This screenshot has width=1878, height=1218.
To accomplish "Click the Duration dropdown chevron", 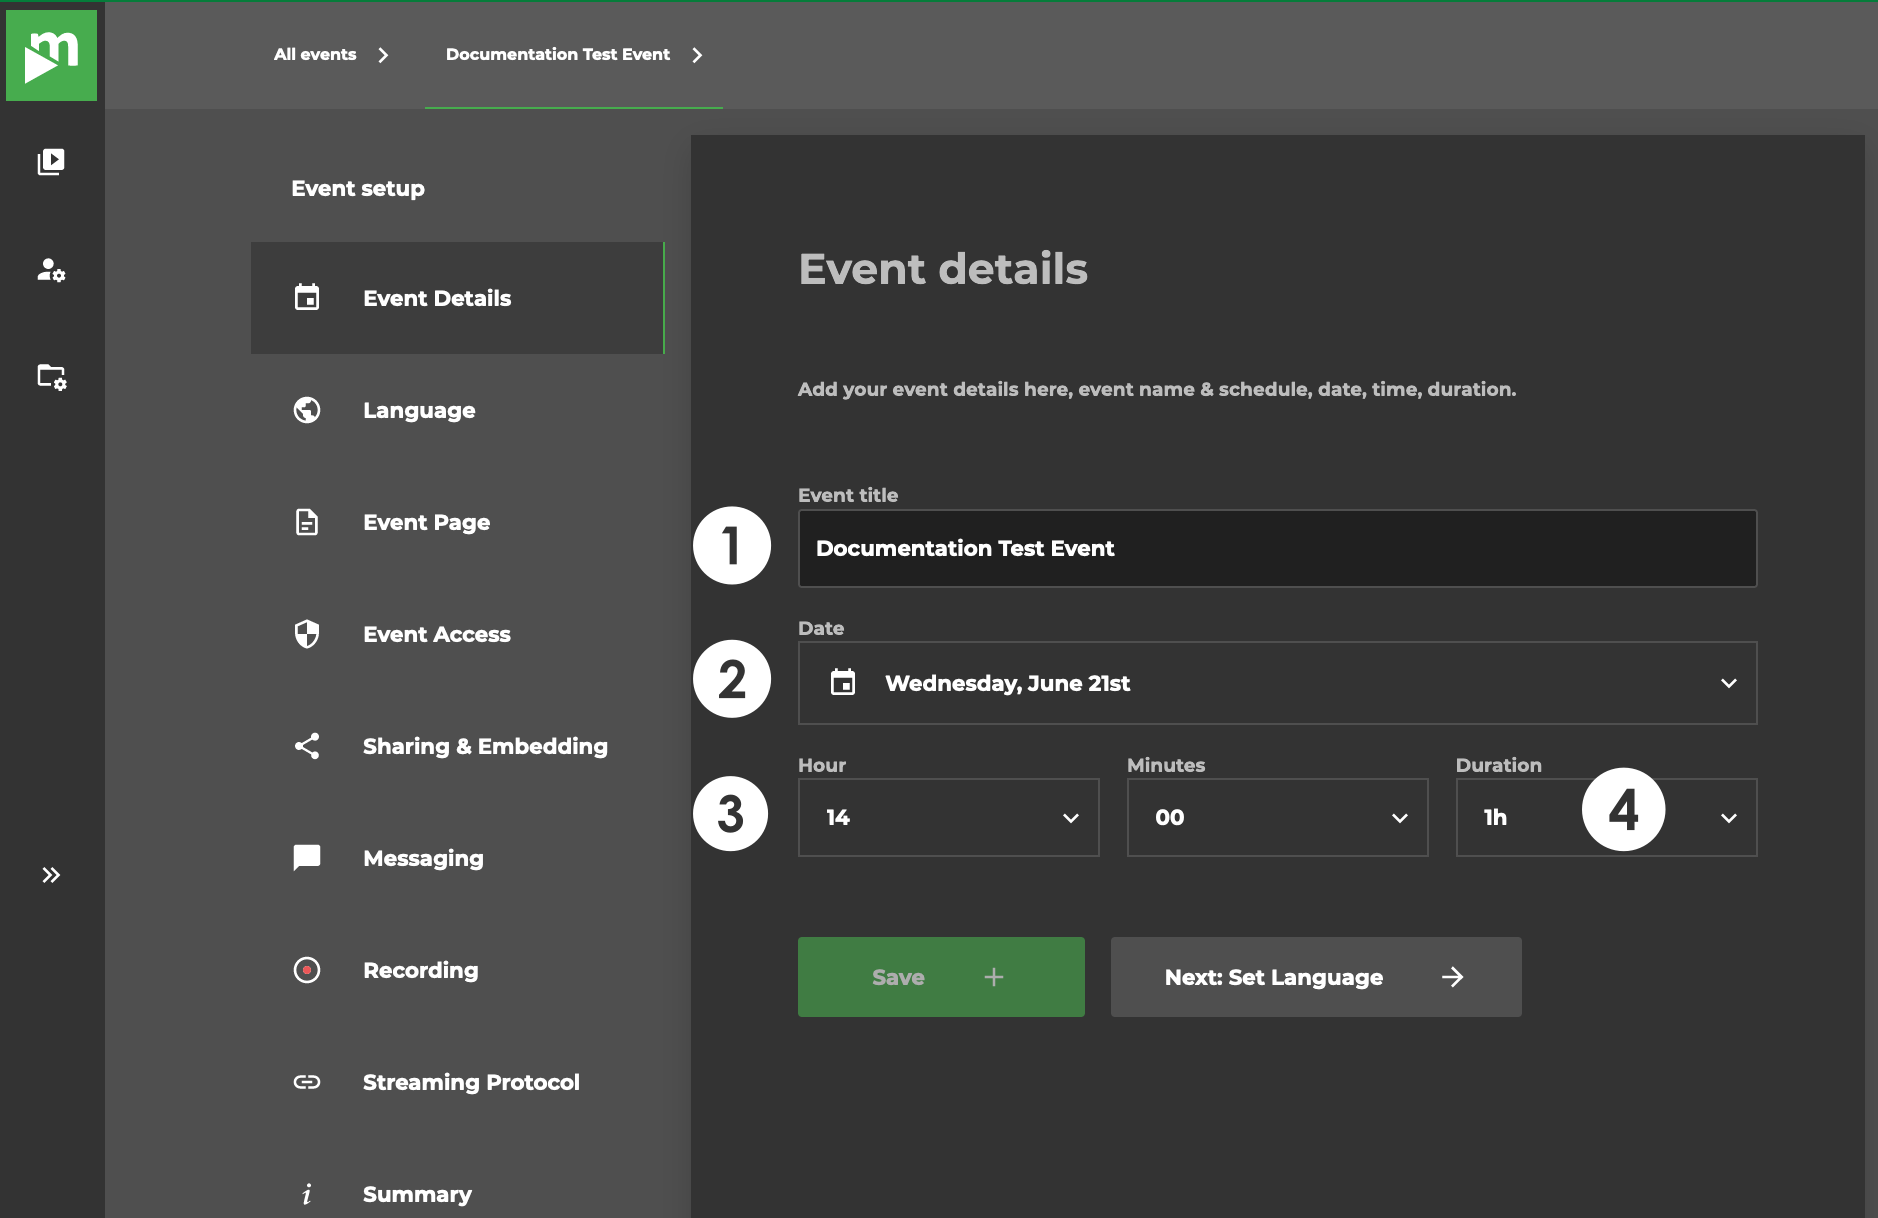I will [x=1729, y=818].
